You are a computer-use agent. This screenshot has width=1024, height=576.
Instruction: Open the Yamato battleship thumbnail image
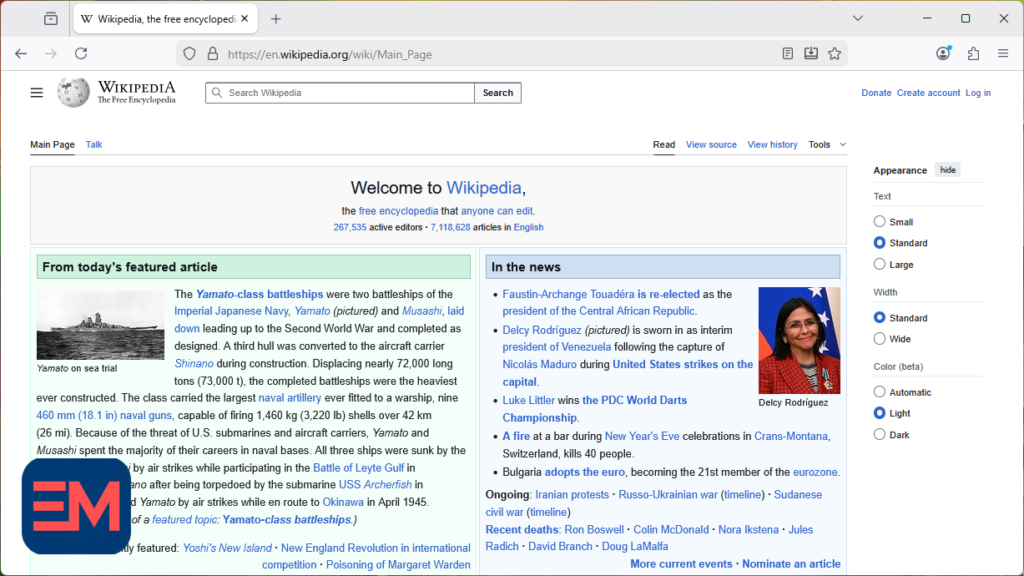click(101, 325)
